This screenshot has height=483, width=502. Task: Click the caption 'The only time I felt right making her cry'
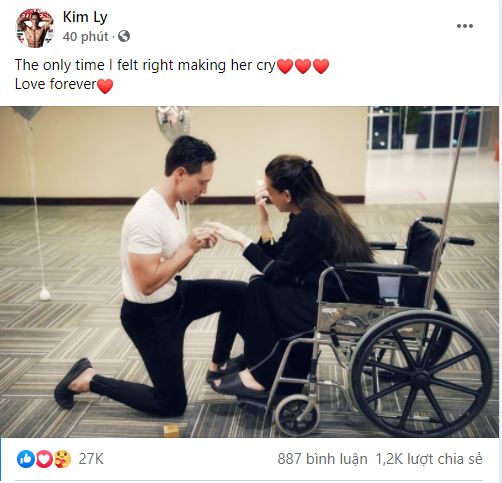click(x=145, y=65)
